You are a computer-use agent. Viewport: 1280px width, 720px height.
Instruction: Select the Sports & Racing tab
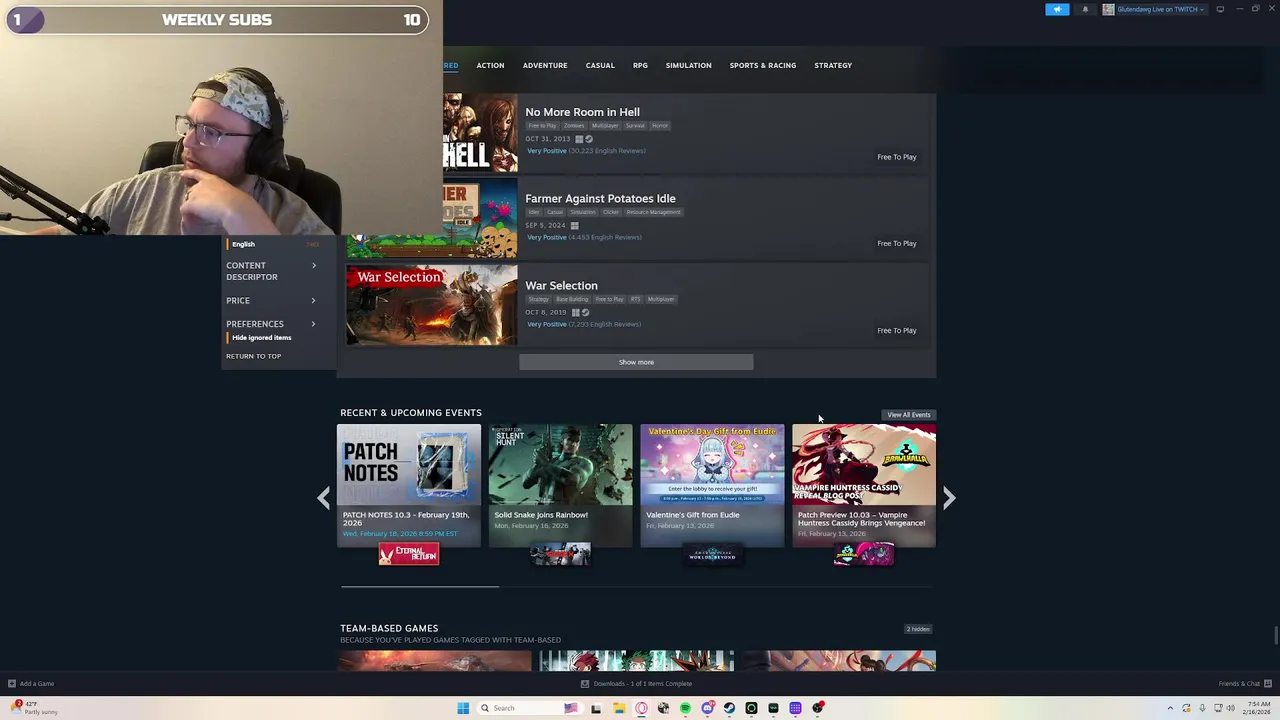(763, 65)
